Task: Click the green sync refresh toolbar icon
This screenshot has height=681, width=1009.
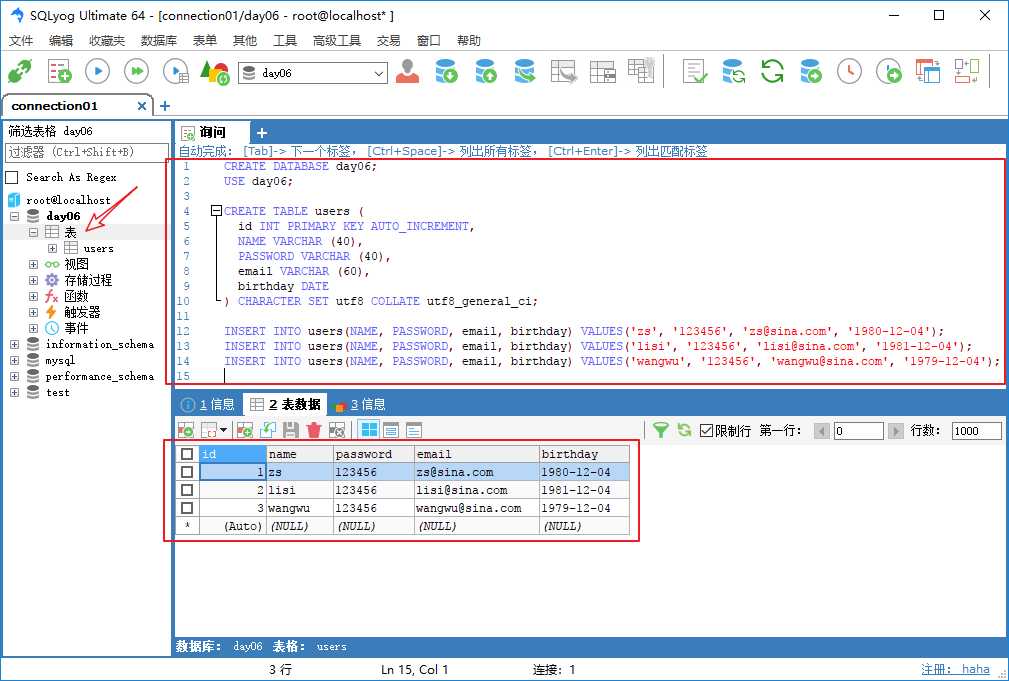Action: 772,71
